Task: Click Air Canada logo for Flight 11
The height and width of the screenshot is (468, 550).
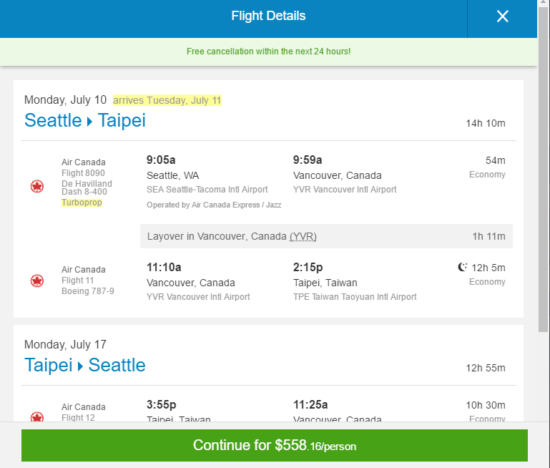Action: (37, 281)
